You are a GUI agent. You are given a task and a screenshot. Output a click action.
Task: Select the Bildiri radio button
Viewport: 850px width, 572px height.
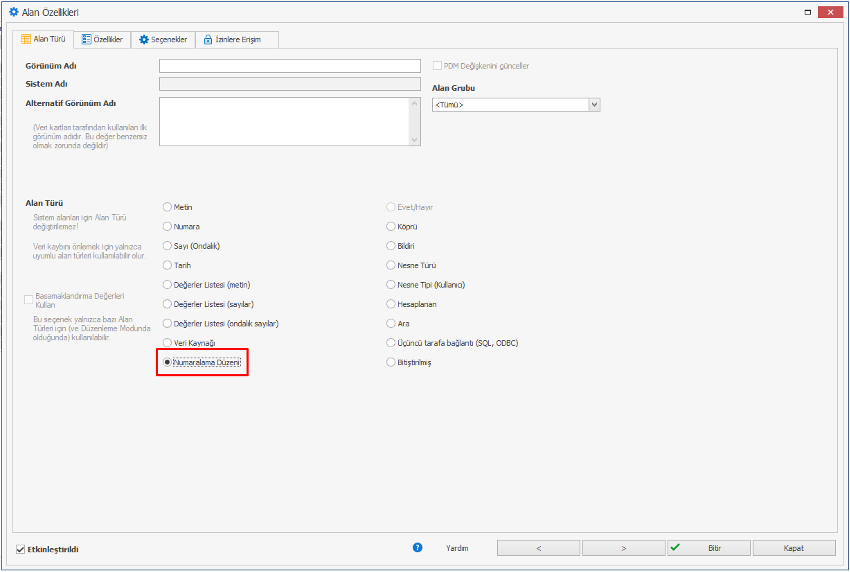390,246
